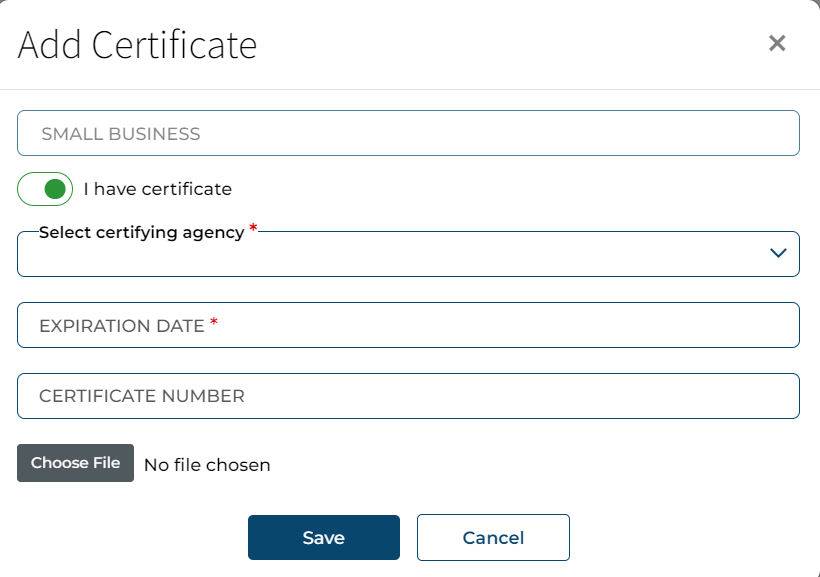Viewport: 820px width, 577px height.
Task: Click the "Select certifying agency" label
Action: coord(141,232)
